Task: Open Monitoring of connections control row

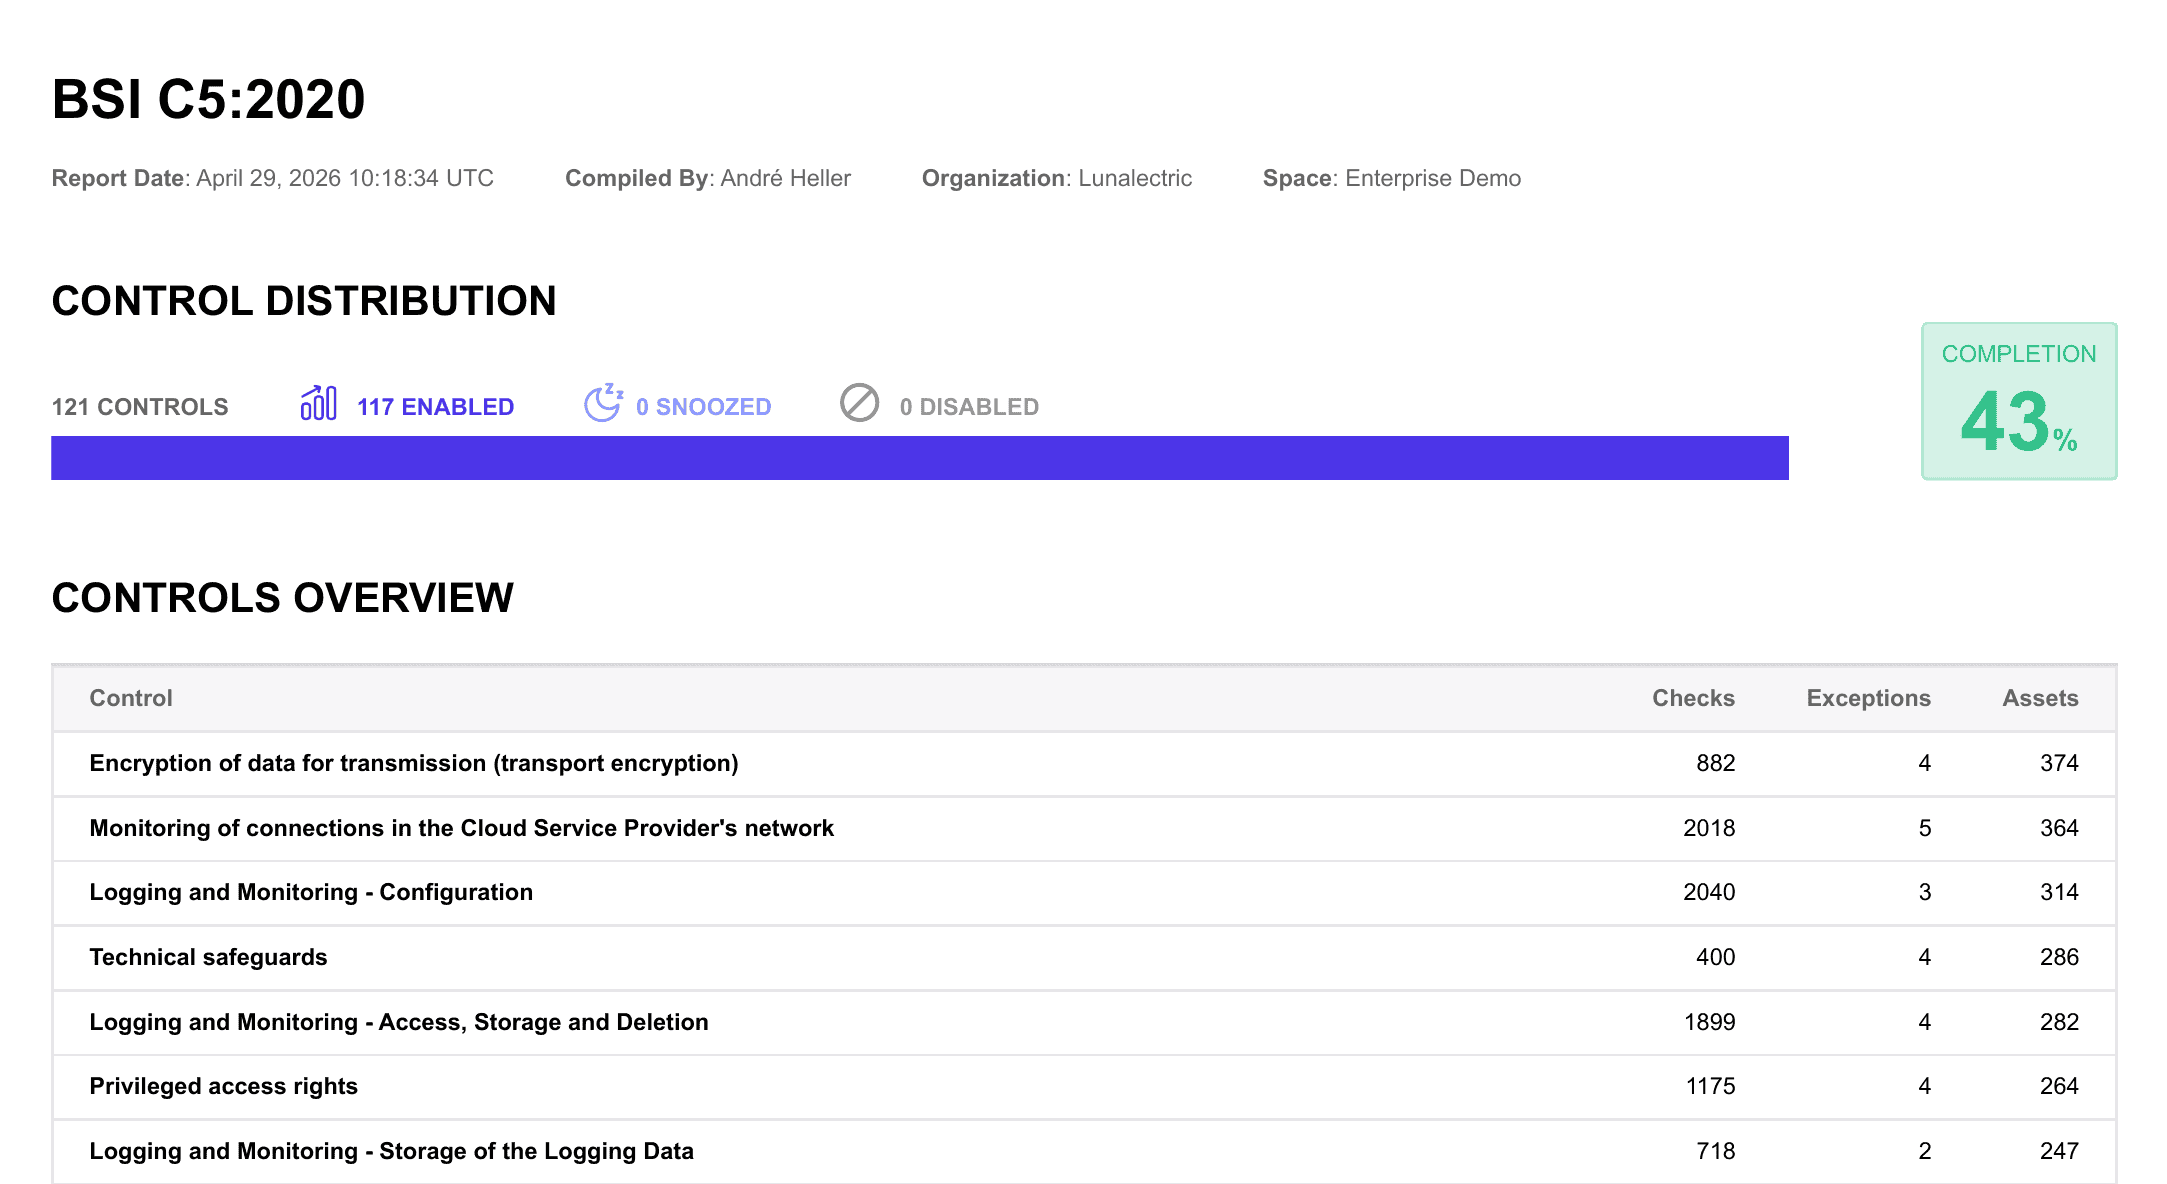Action: click(1084, 829)
